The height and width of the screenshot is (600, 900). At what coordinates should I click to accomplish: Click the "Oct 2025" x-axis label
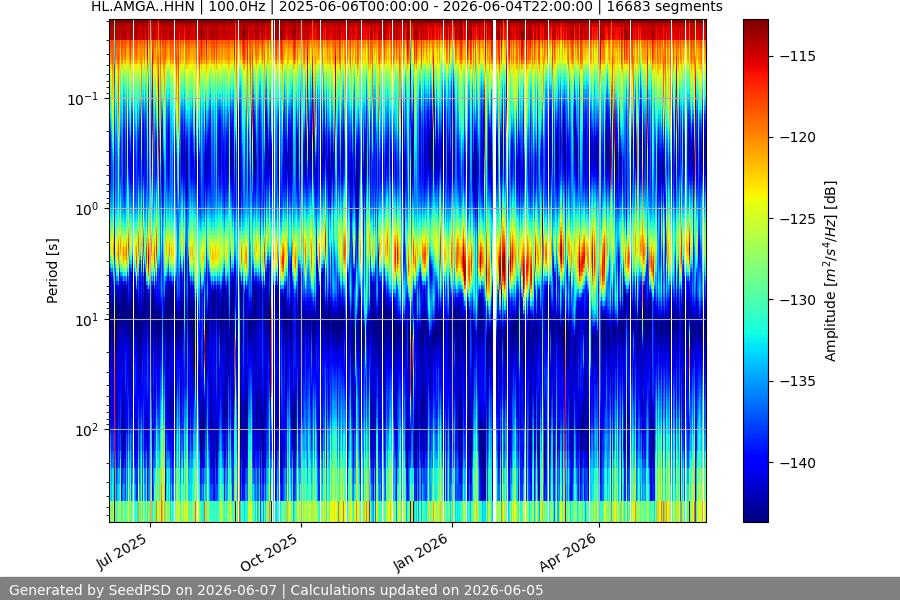269,552
